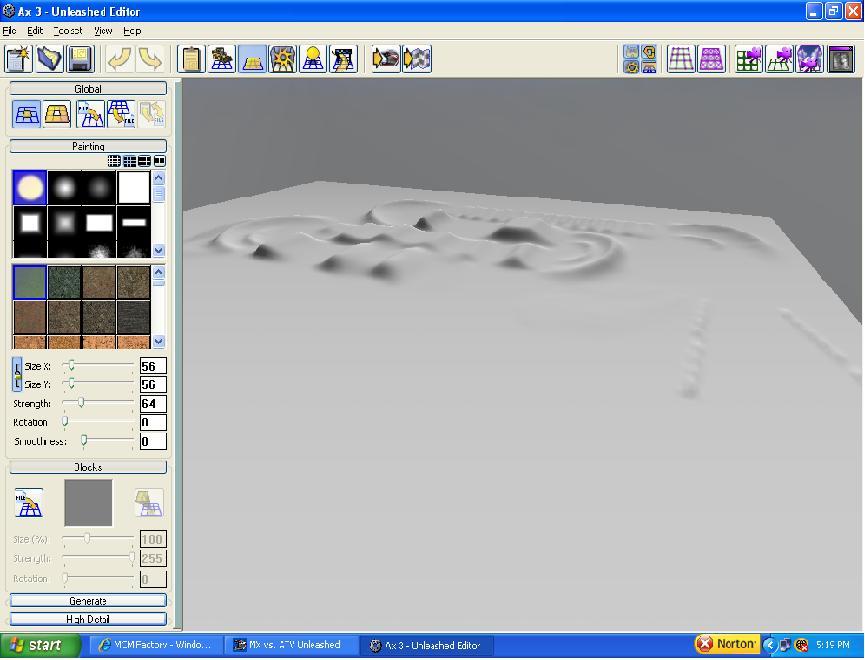Toggle the second Global terrain mode button
Viewport: 865px width, 660px height.
58,114
